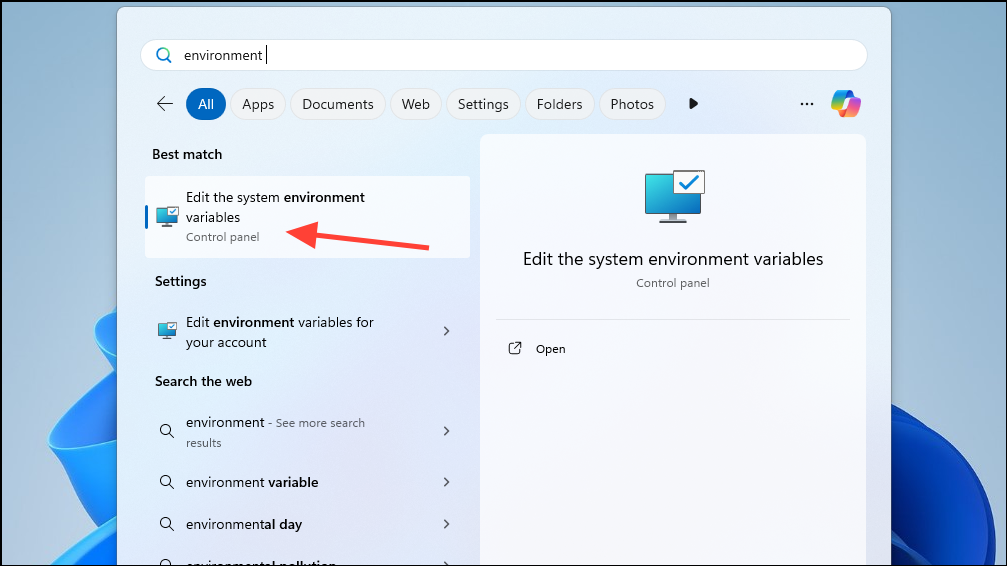Click the icon next to Edit environment variables for your account

click(x=167, y=331)
